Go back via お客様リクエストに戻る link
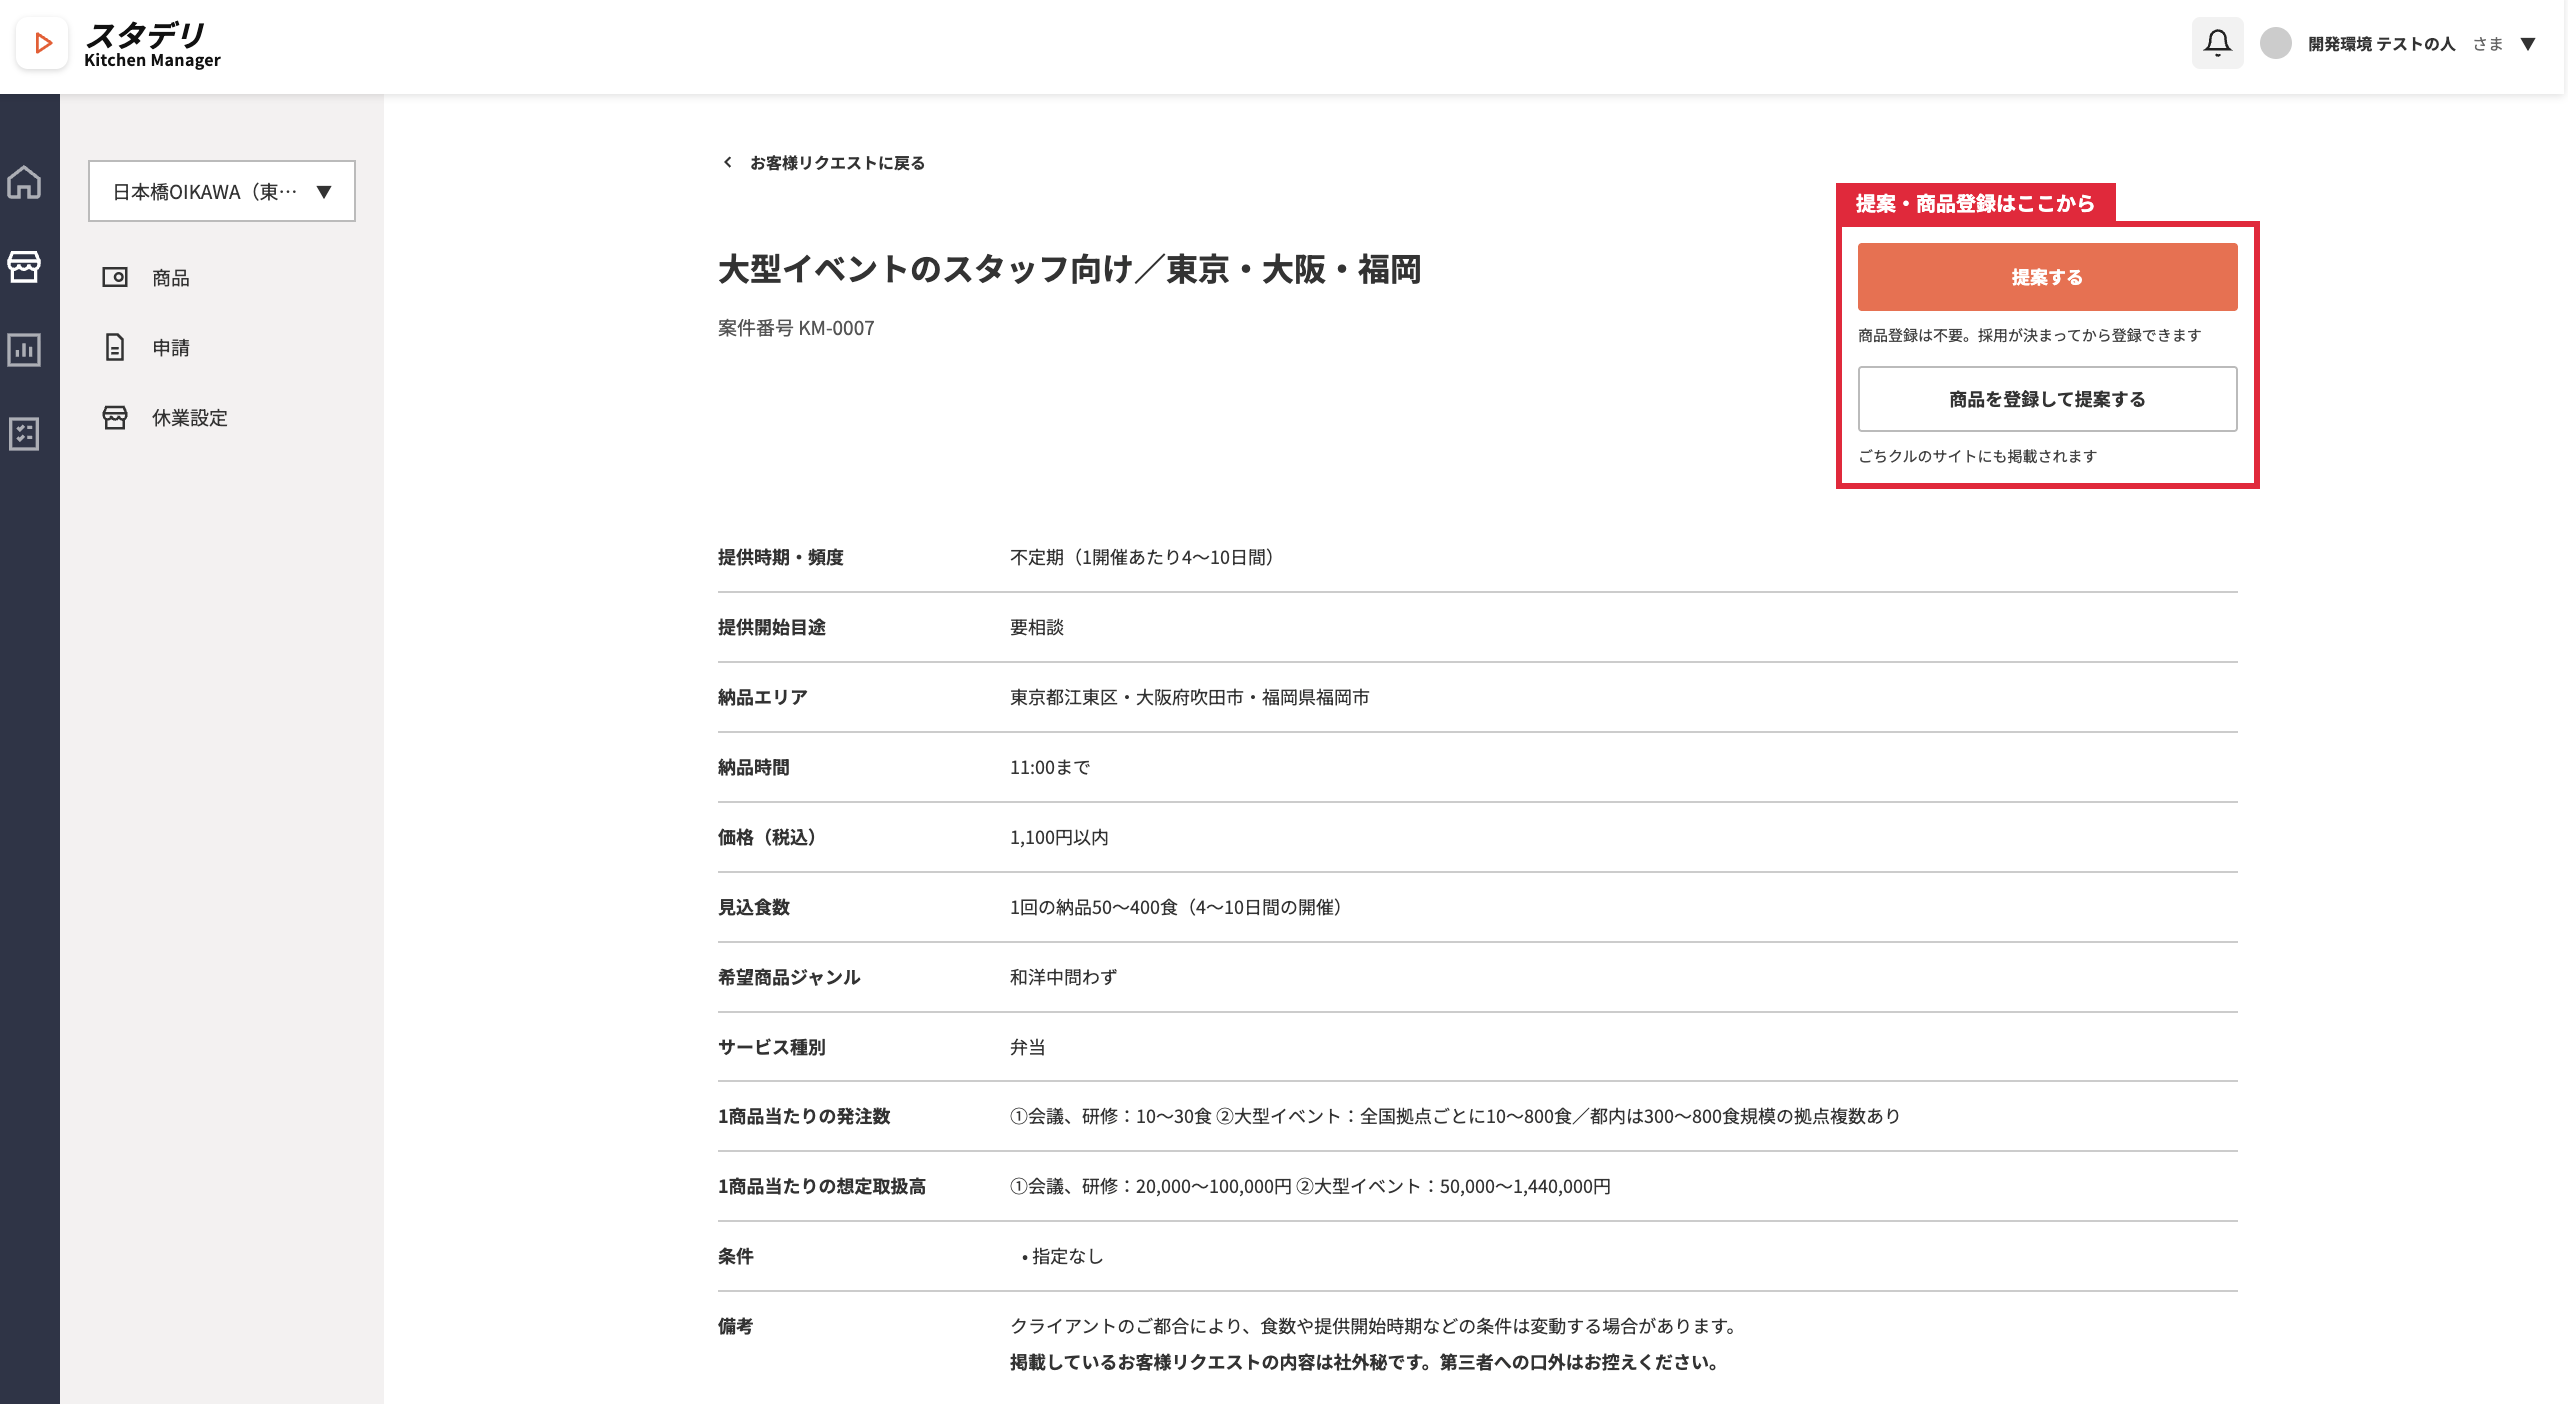 click(837, 162)
